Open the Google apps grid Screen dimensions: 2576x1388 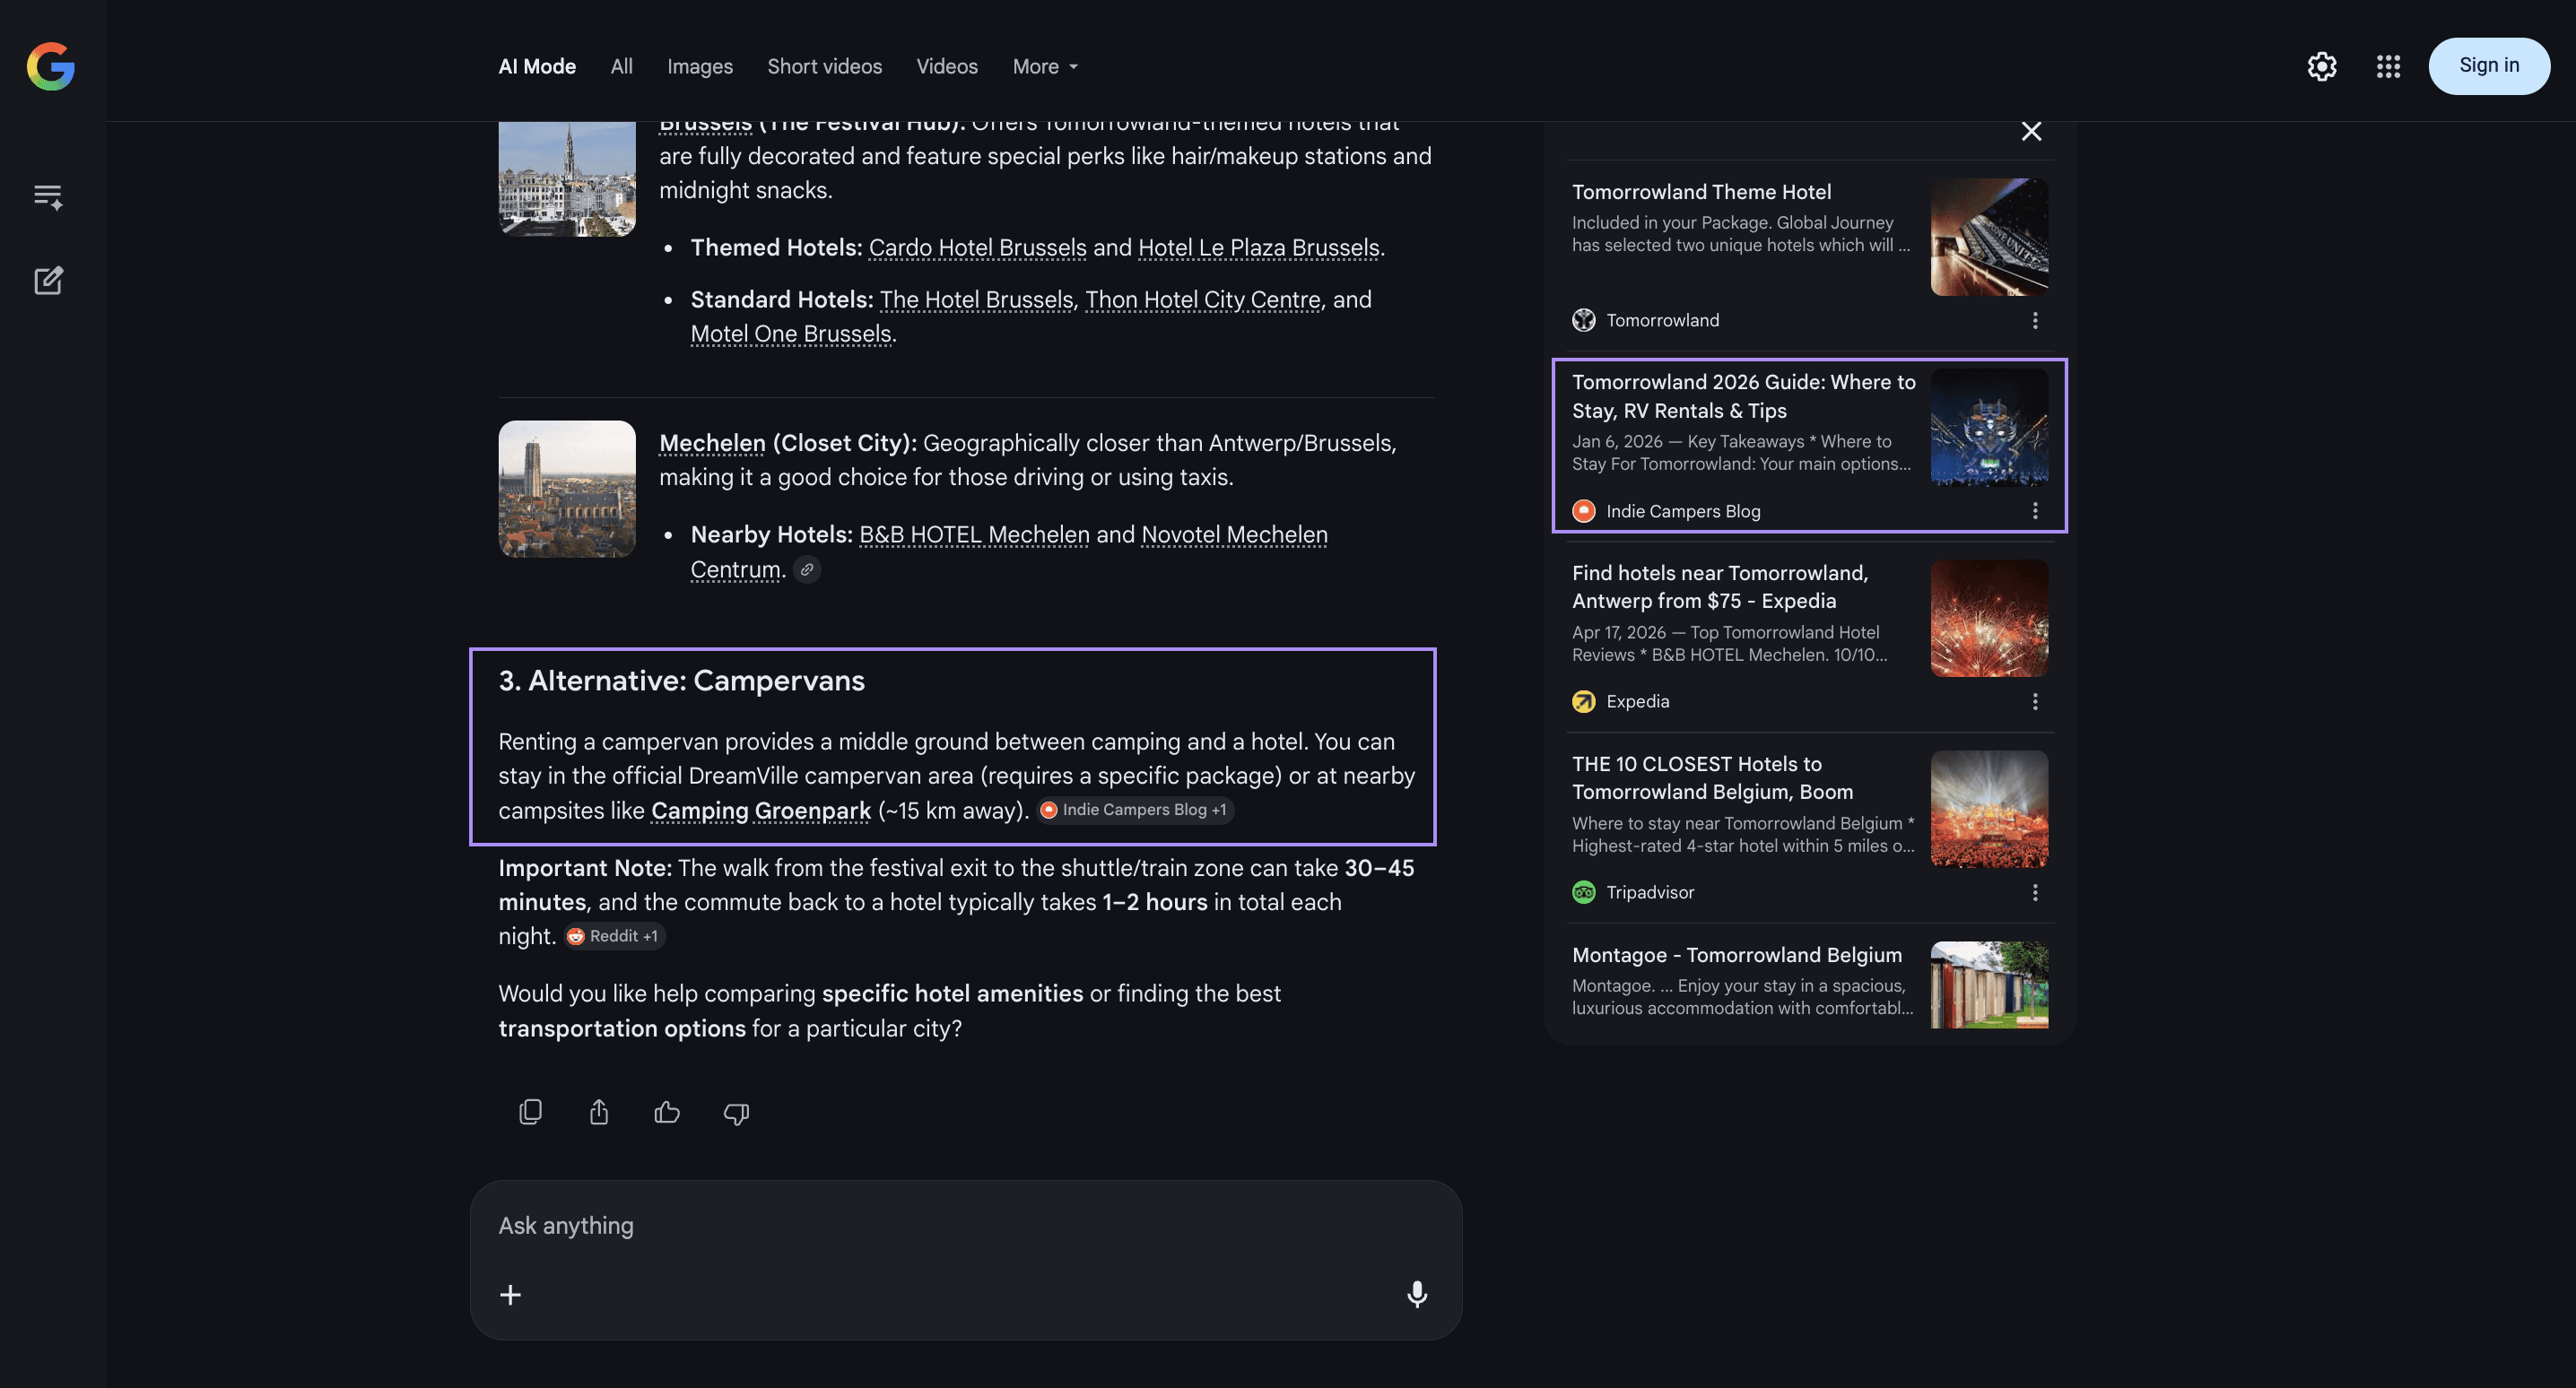(x=2388, y=66)
